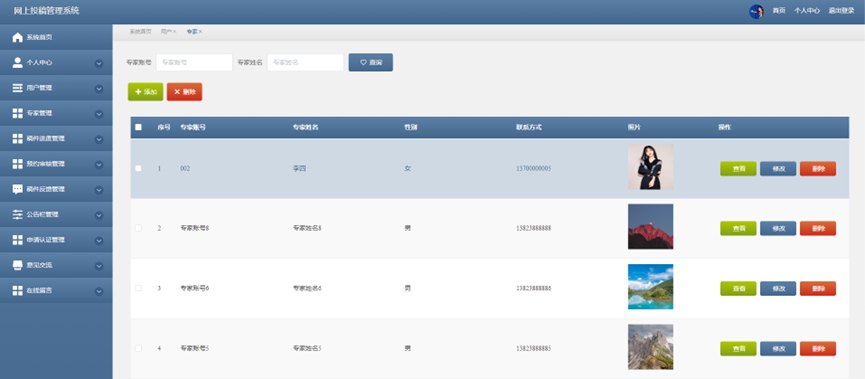Click the chat bubble icon beside 稿件反馈管理

18,189
